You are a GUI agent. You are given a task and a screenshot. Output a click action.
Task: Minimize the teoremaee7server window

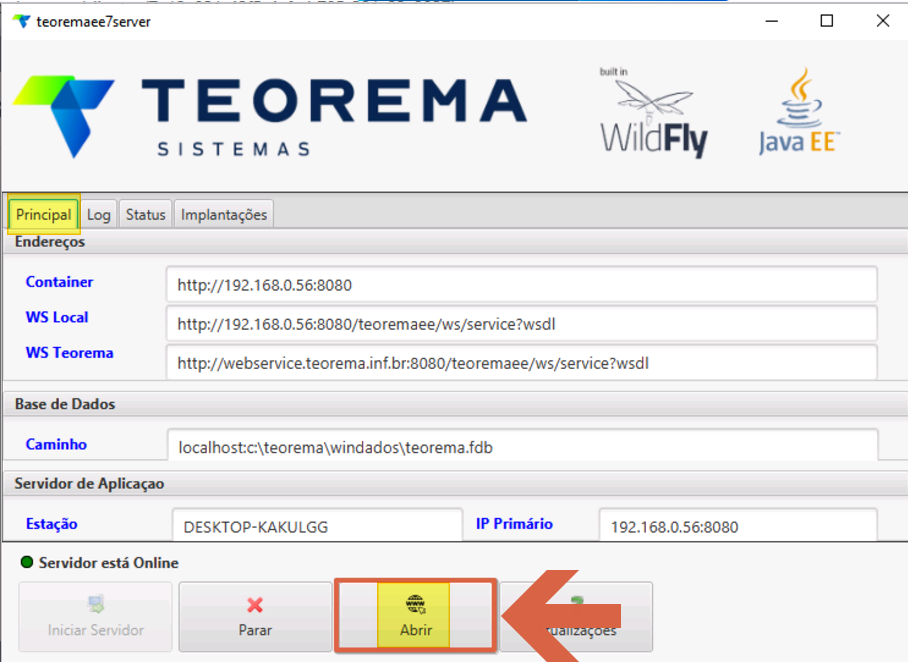coord(771,21)
